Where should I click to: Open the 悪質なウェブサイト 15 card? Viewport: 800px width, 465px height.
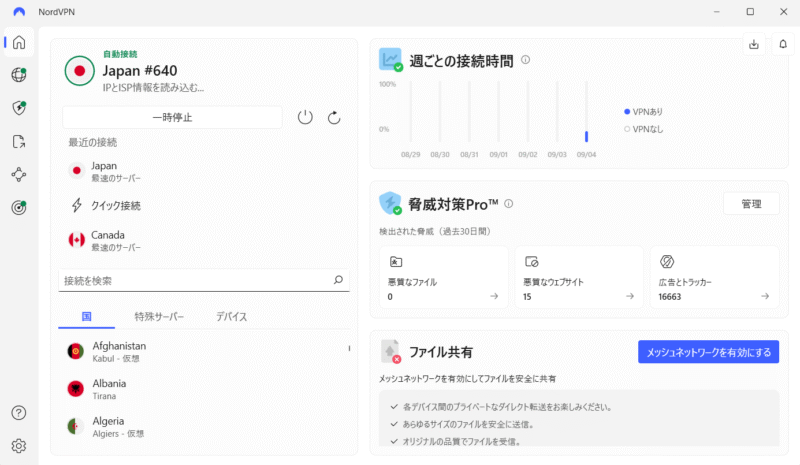579,277
